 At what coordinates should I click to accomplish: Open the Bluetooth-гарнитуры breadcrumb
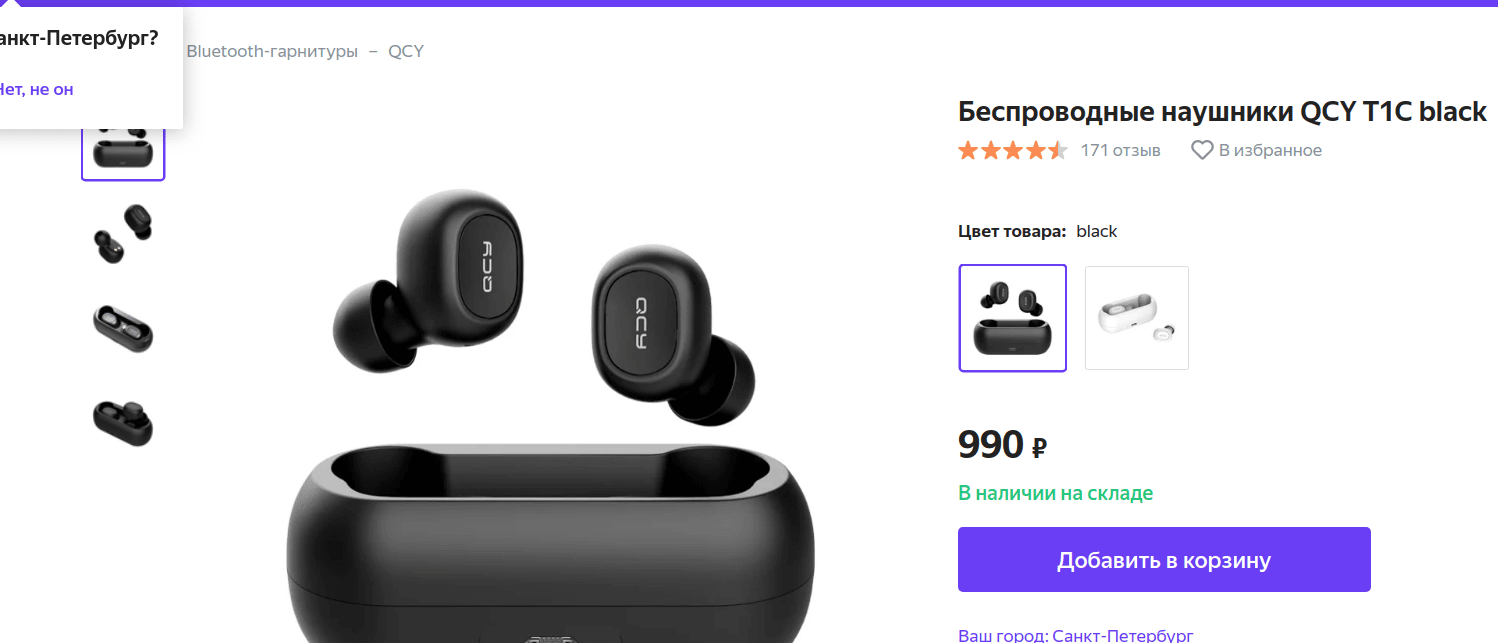coord(272,51)
